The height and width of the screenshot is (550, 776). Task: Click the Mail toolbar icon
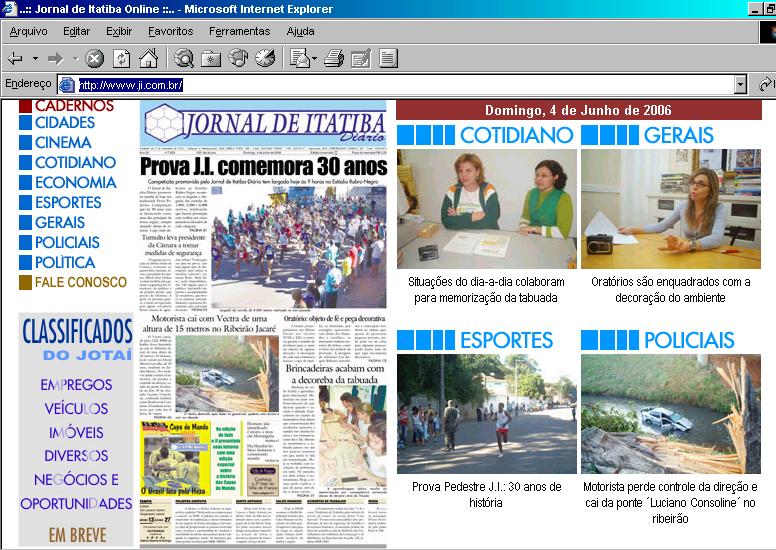(x=300, y=58)
